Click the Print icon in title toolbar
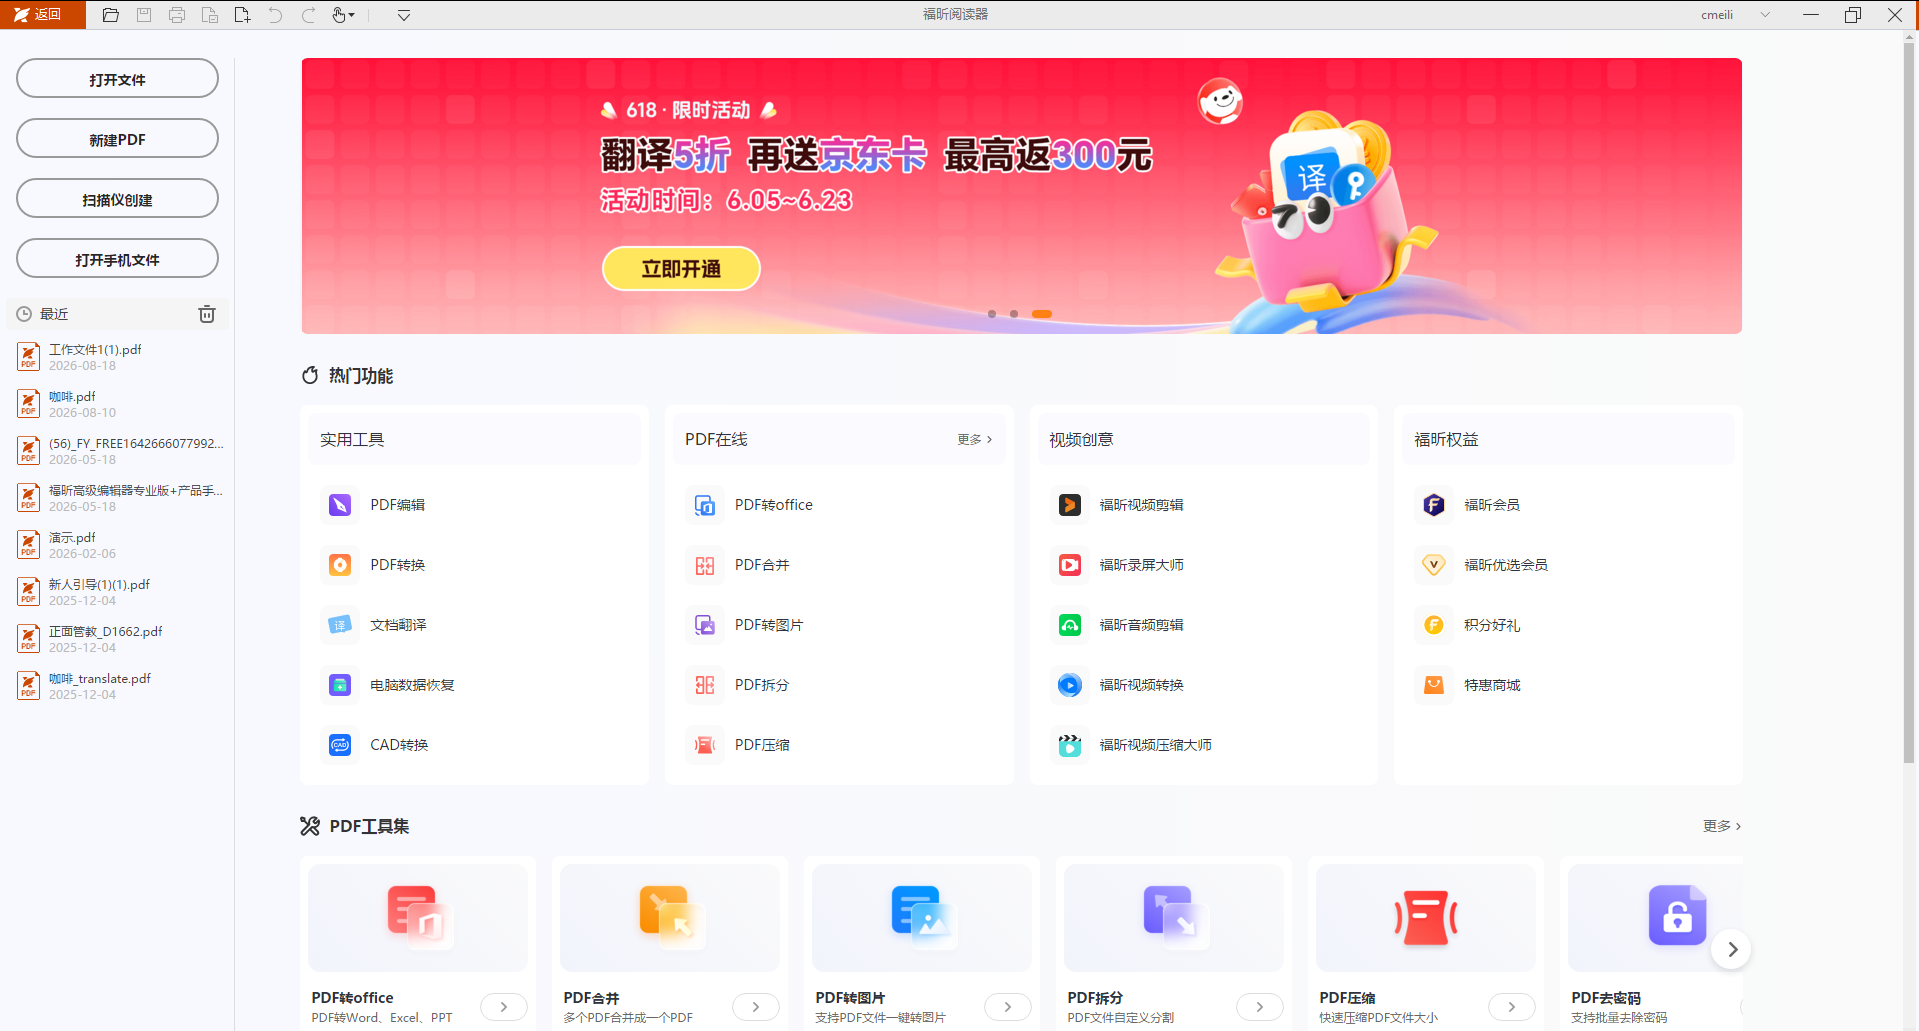Viewport: 1919px width, 1031px height. (x=177, y=15)
